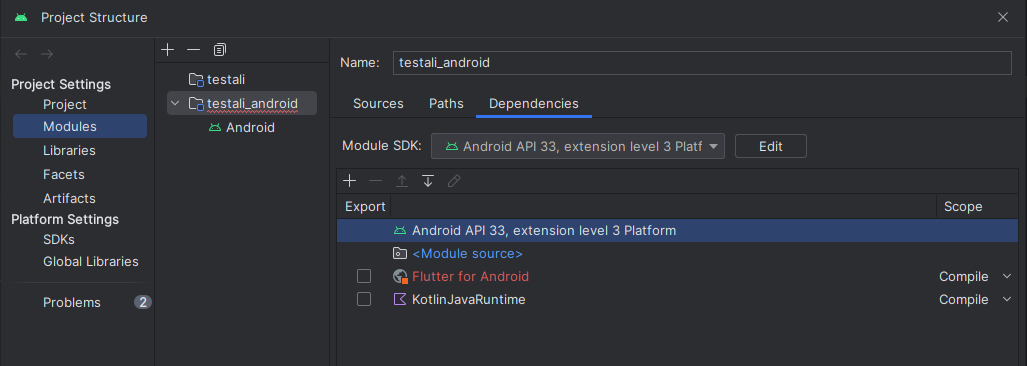Click the back navigation arrow
1027x366 pixels.
point(21,54)
